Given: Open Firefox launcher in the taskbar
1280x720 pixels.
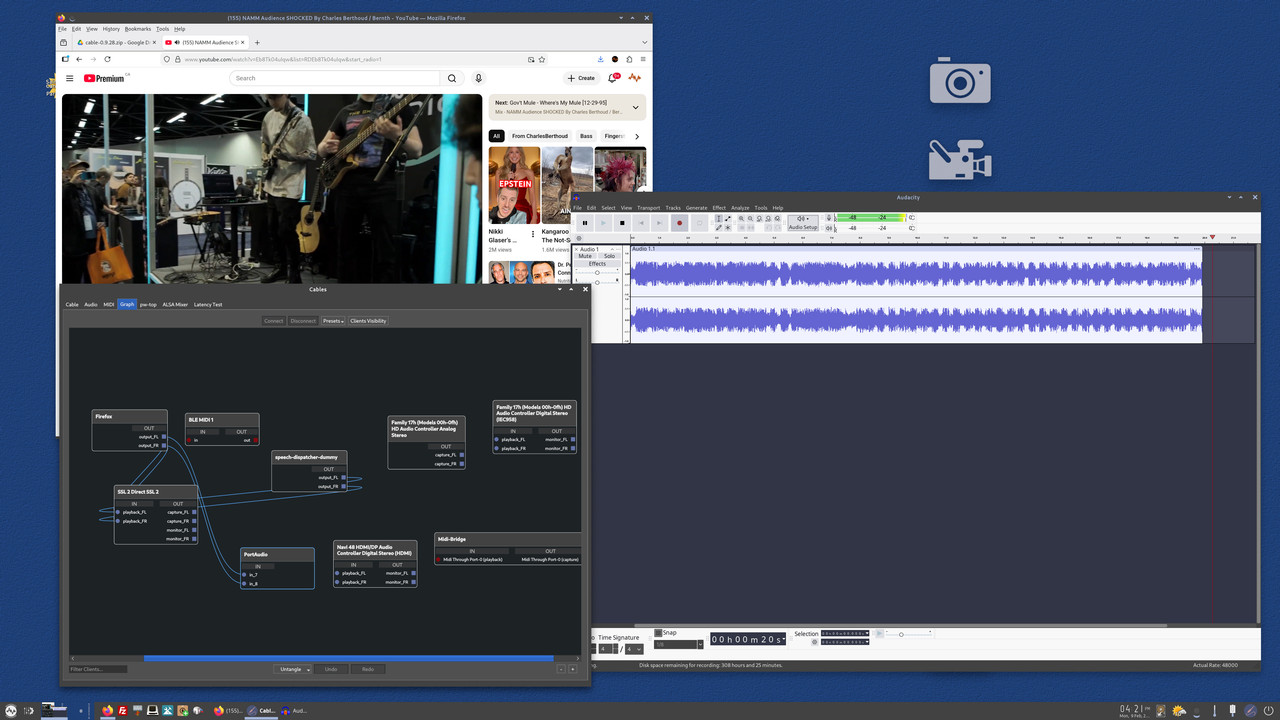Looking at the screenshot, I should [x=107, y=711].
